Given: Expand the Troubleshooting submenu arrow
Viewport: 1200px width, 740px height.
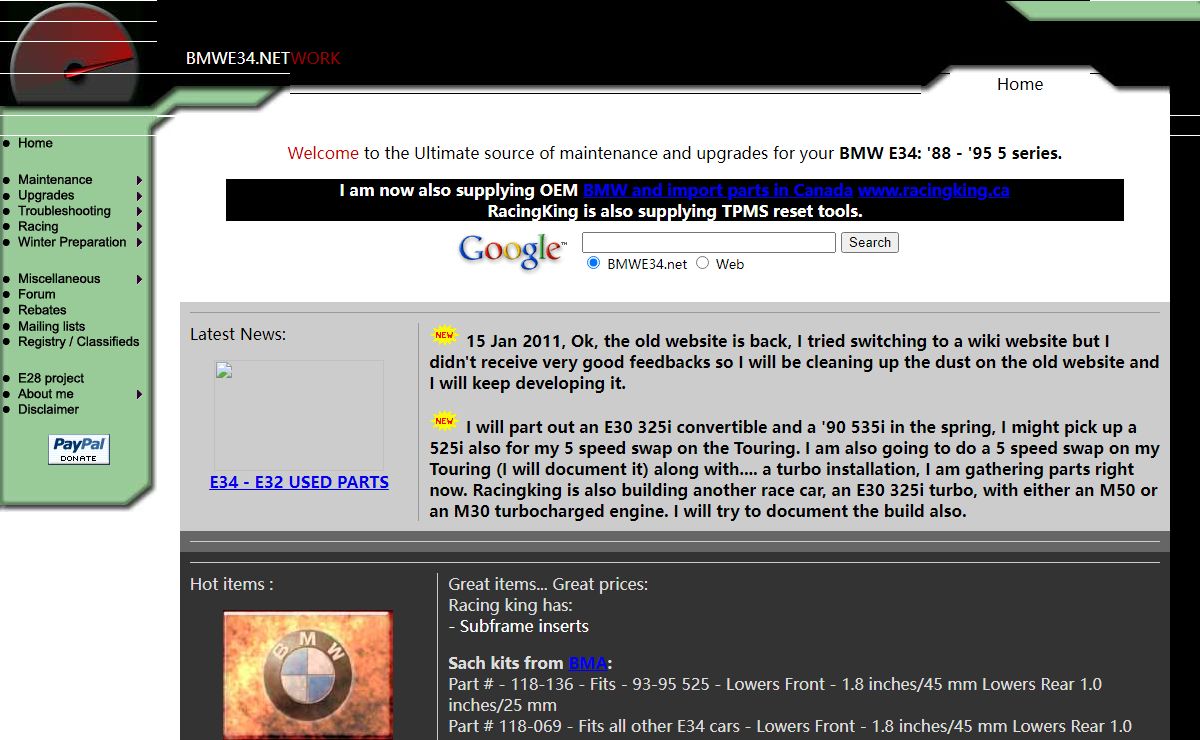Looking at the screenshot, I should [140, 211].
